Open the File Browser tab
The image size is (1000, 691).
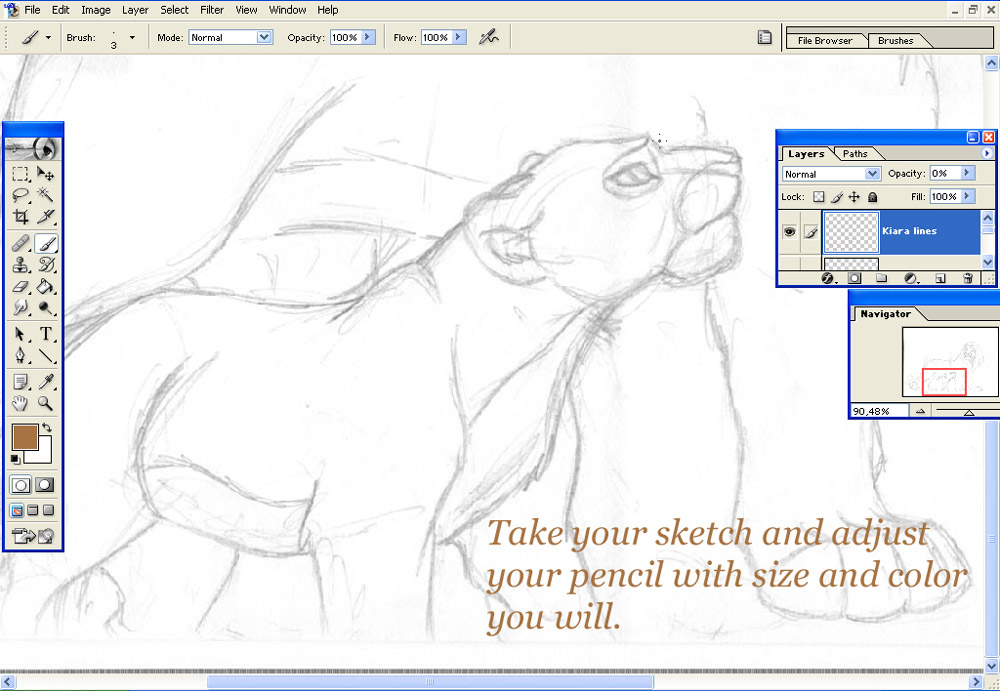coord(825,40)
